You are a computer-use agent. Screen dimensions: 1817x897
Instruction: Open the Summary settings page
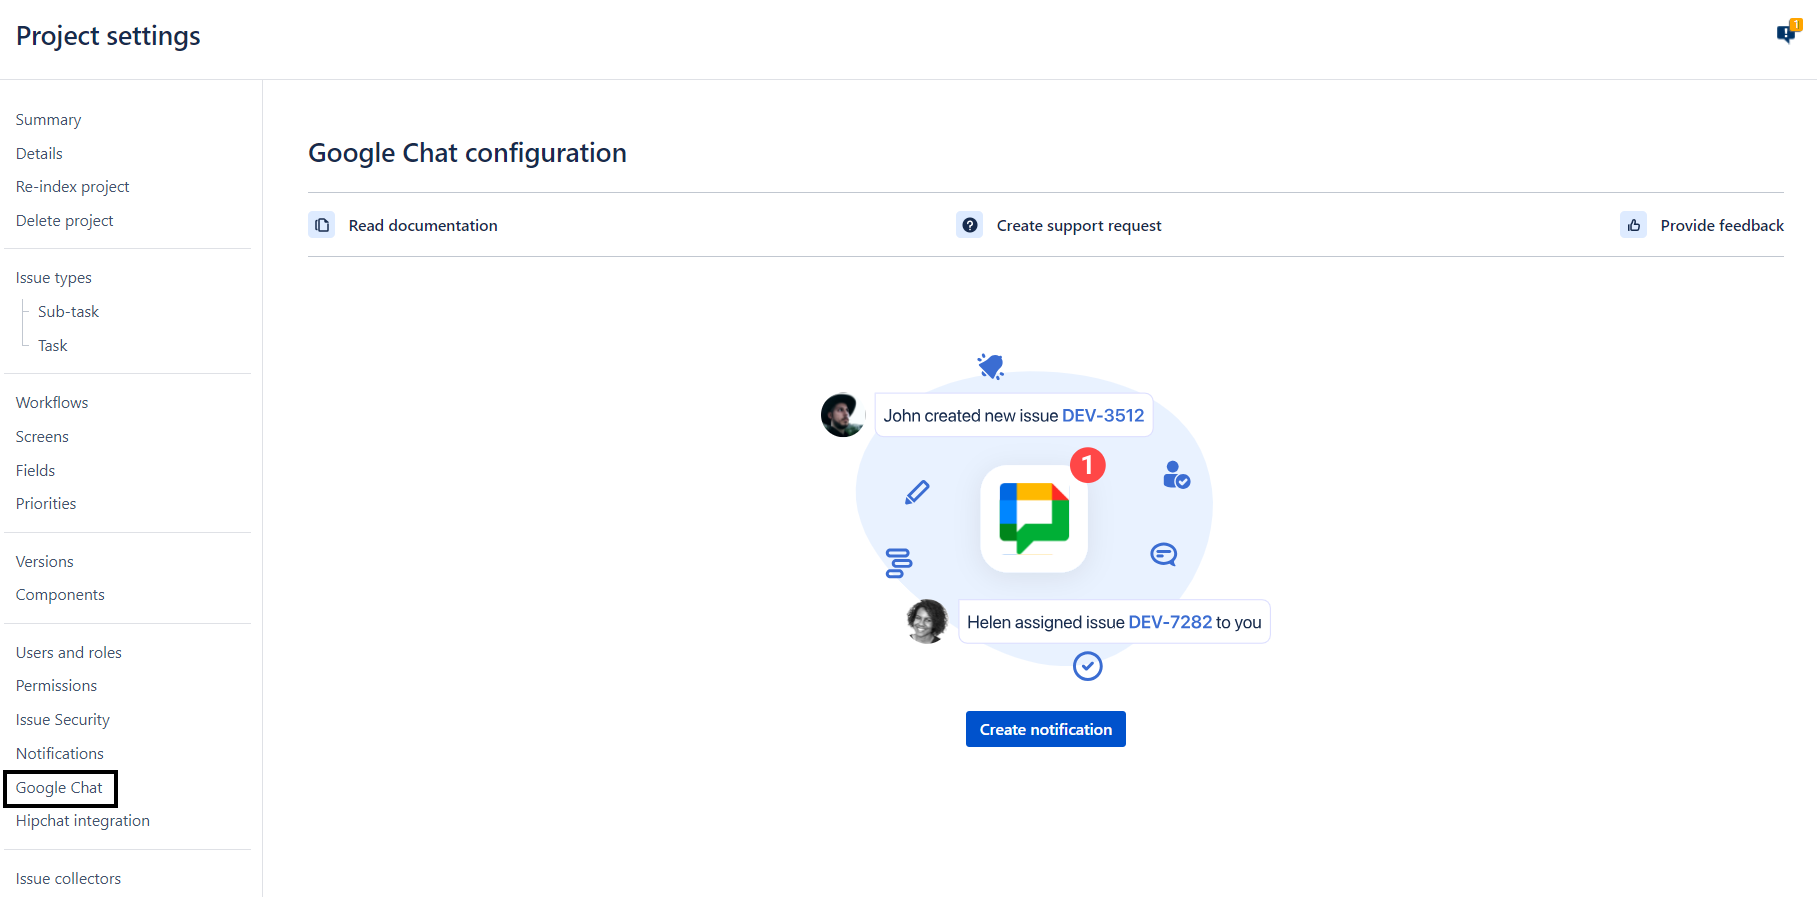48,120
